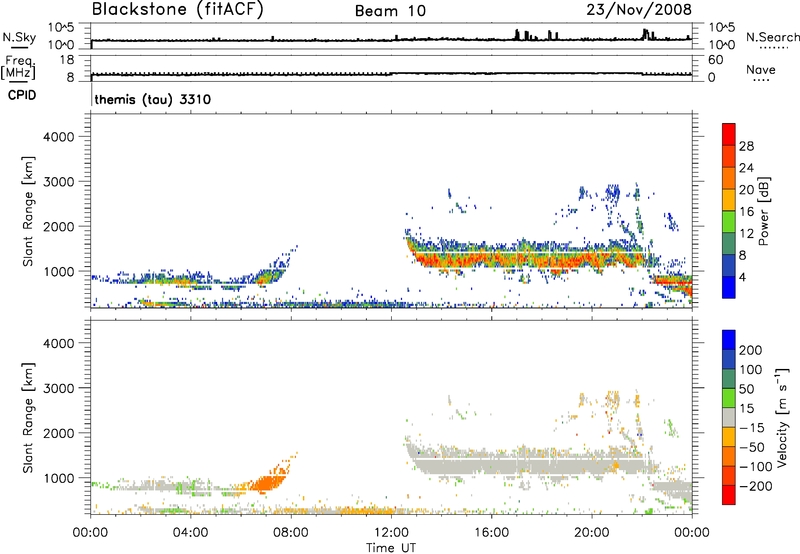
Task: Click the 'Time UT' axis label
Action: [x=391, y=548]
